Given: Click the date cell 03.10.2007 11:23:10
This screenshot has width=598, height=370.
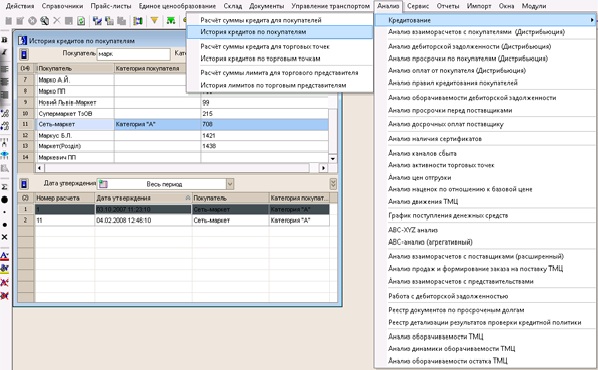Looking at the screenshot, I should (143, 209).
